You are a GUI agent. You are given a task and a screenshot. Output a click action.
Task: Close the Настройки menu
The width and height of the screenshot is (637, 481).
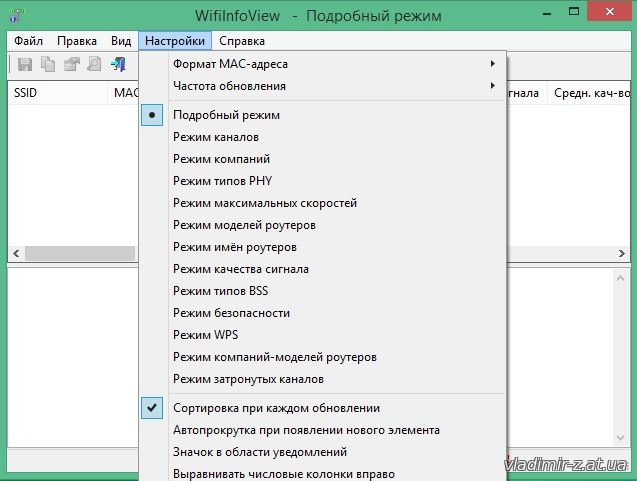click(175, 41)
